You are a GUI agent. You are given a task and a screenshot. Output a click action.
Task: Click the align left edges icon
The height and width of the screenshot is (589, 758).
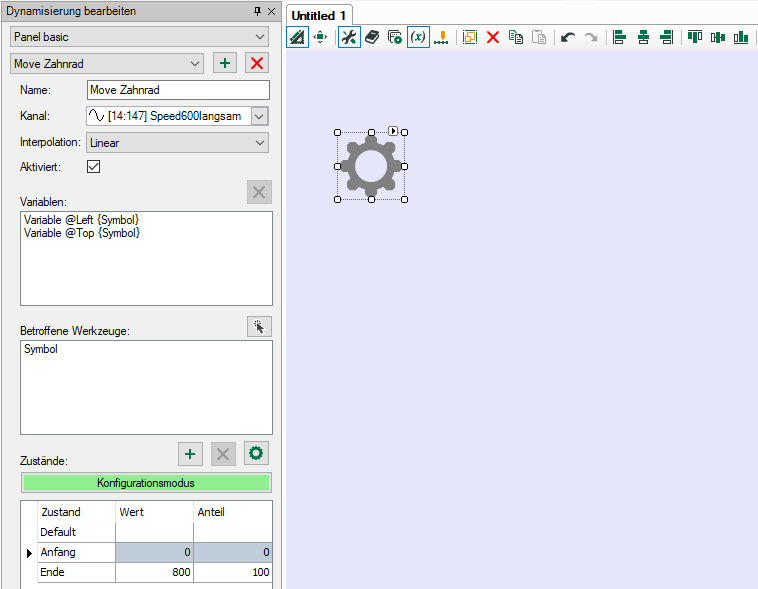619,37
